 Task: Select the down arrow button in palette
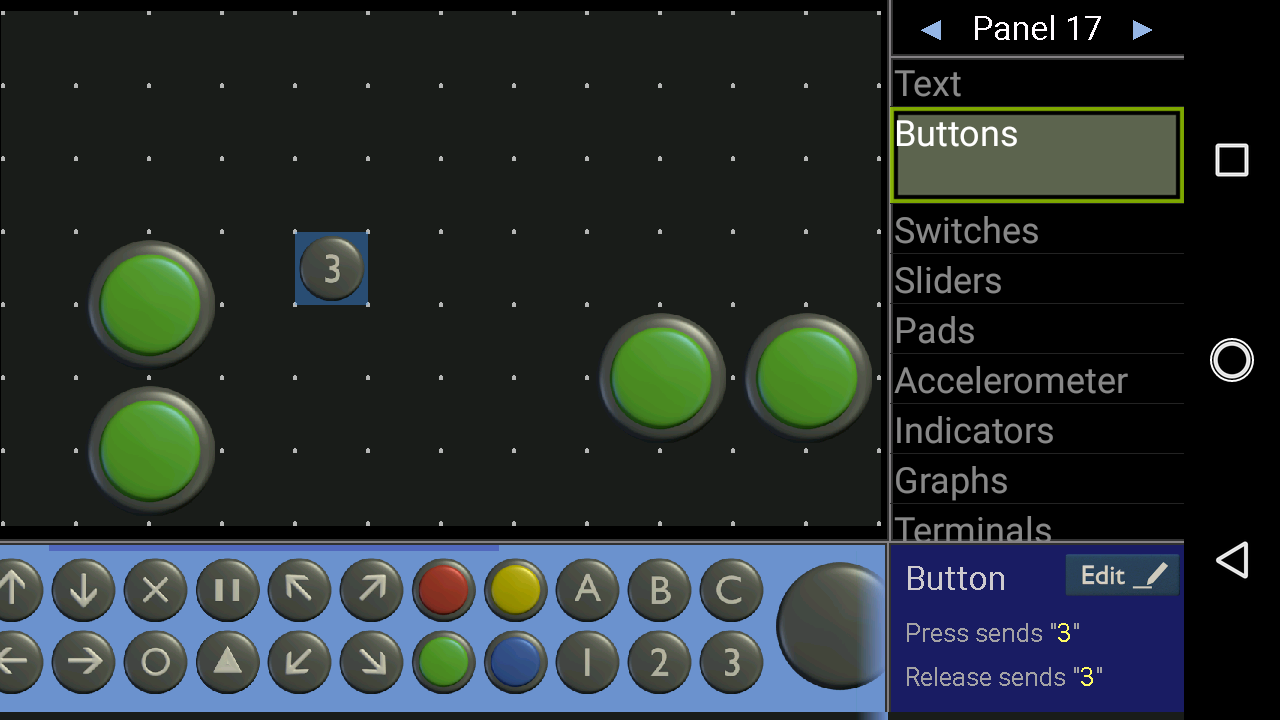pos(83,590)
